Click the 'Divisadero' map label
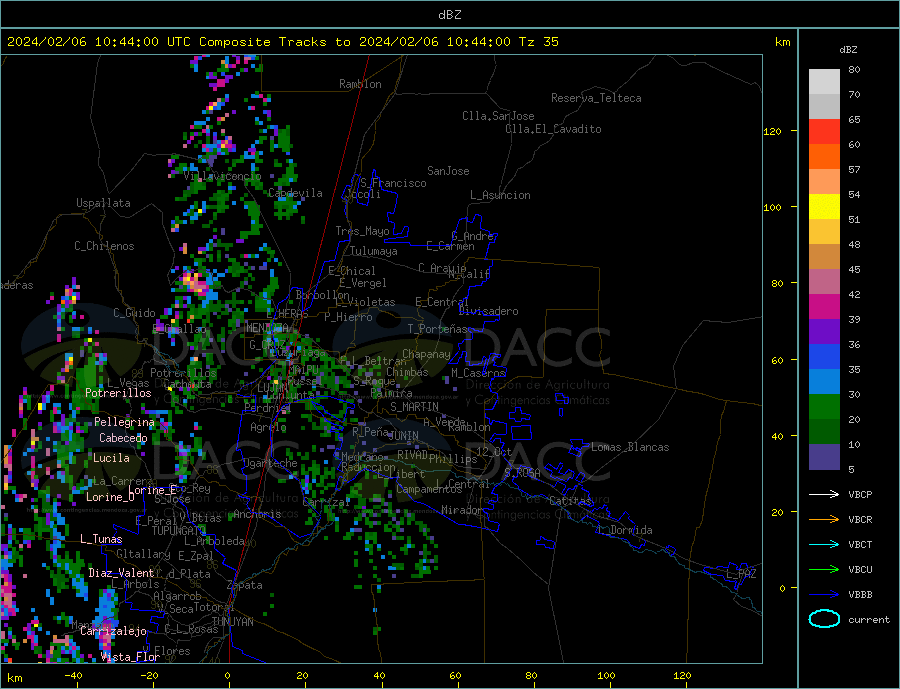The width and height of the screenshot is (900, 689). (x=488, y=311)
